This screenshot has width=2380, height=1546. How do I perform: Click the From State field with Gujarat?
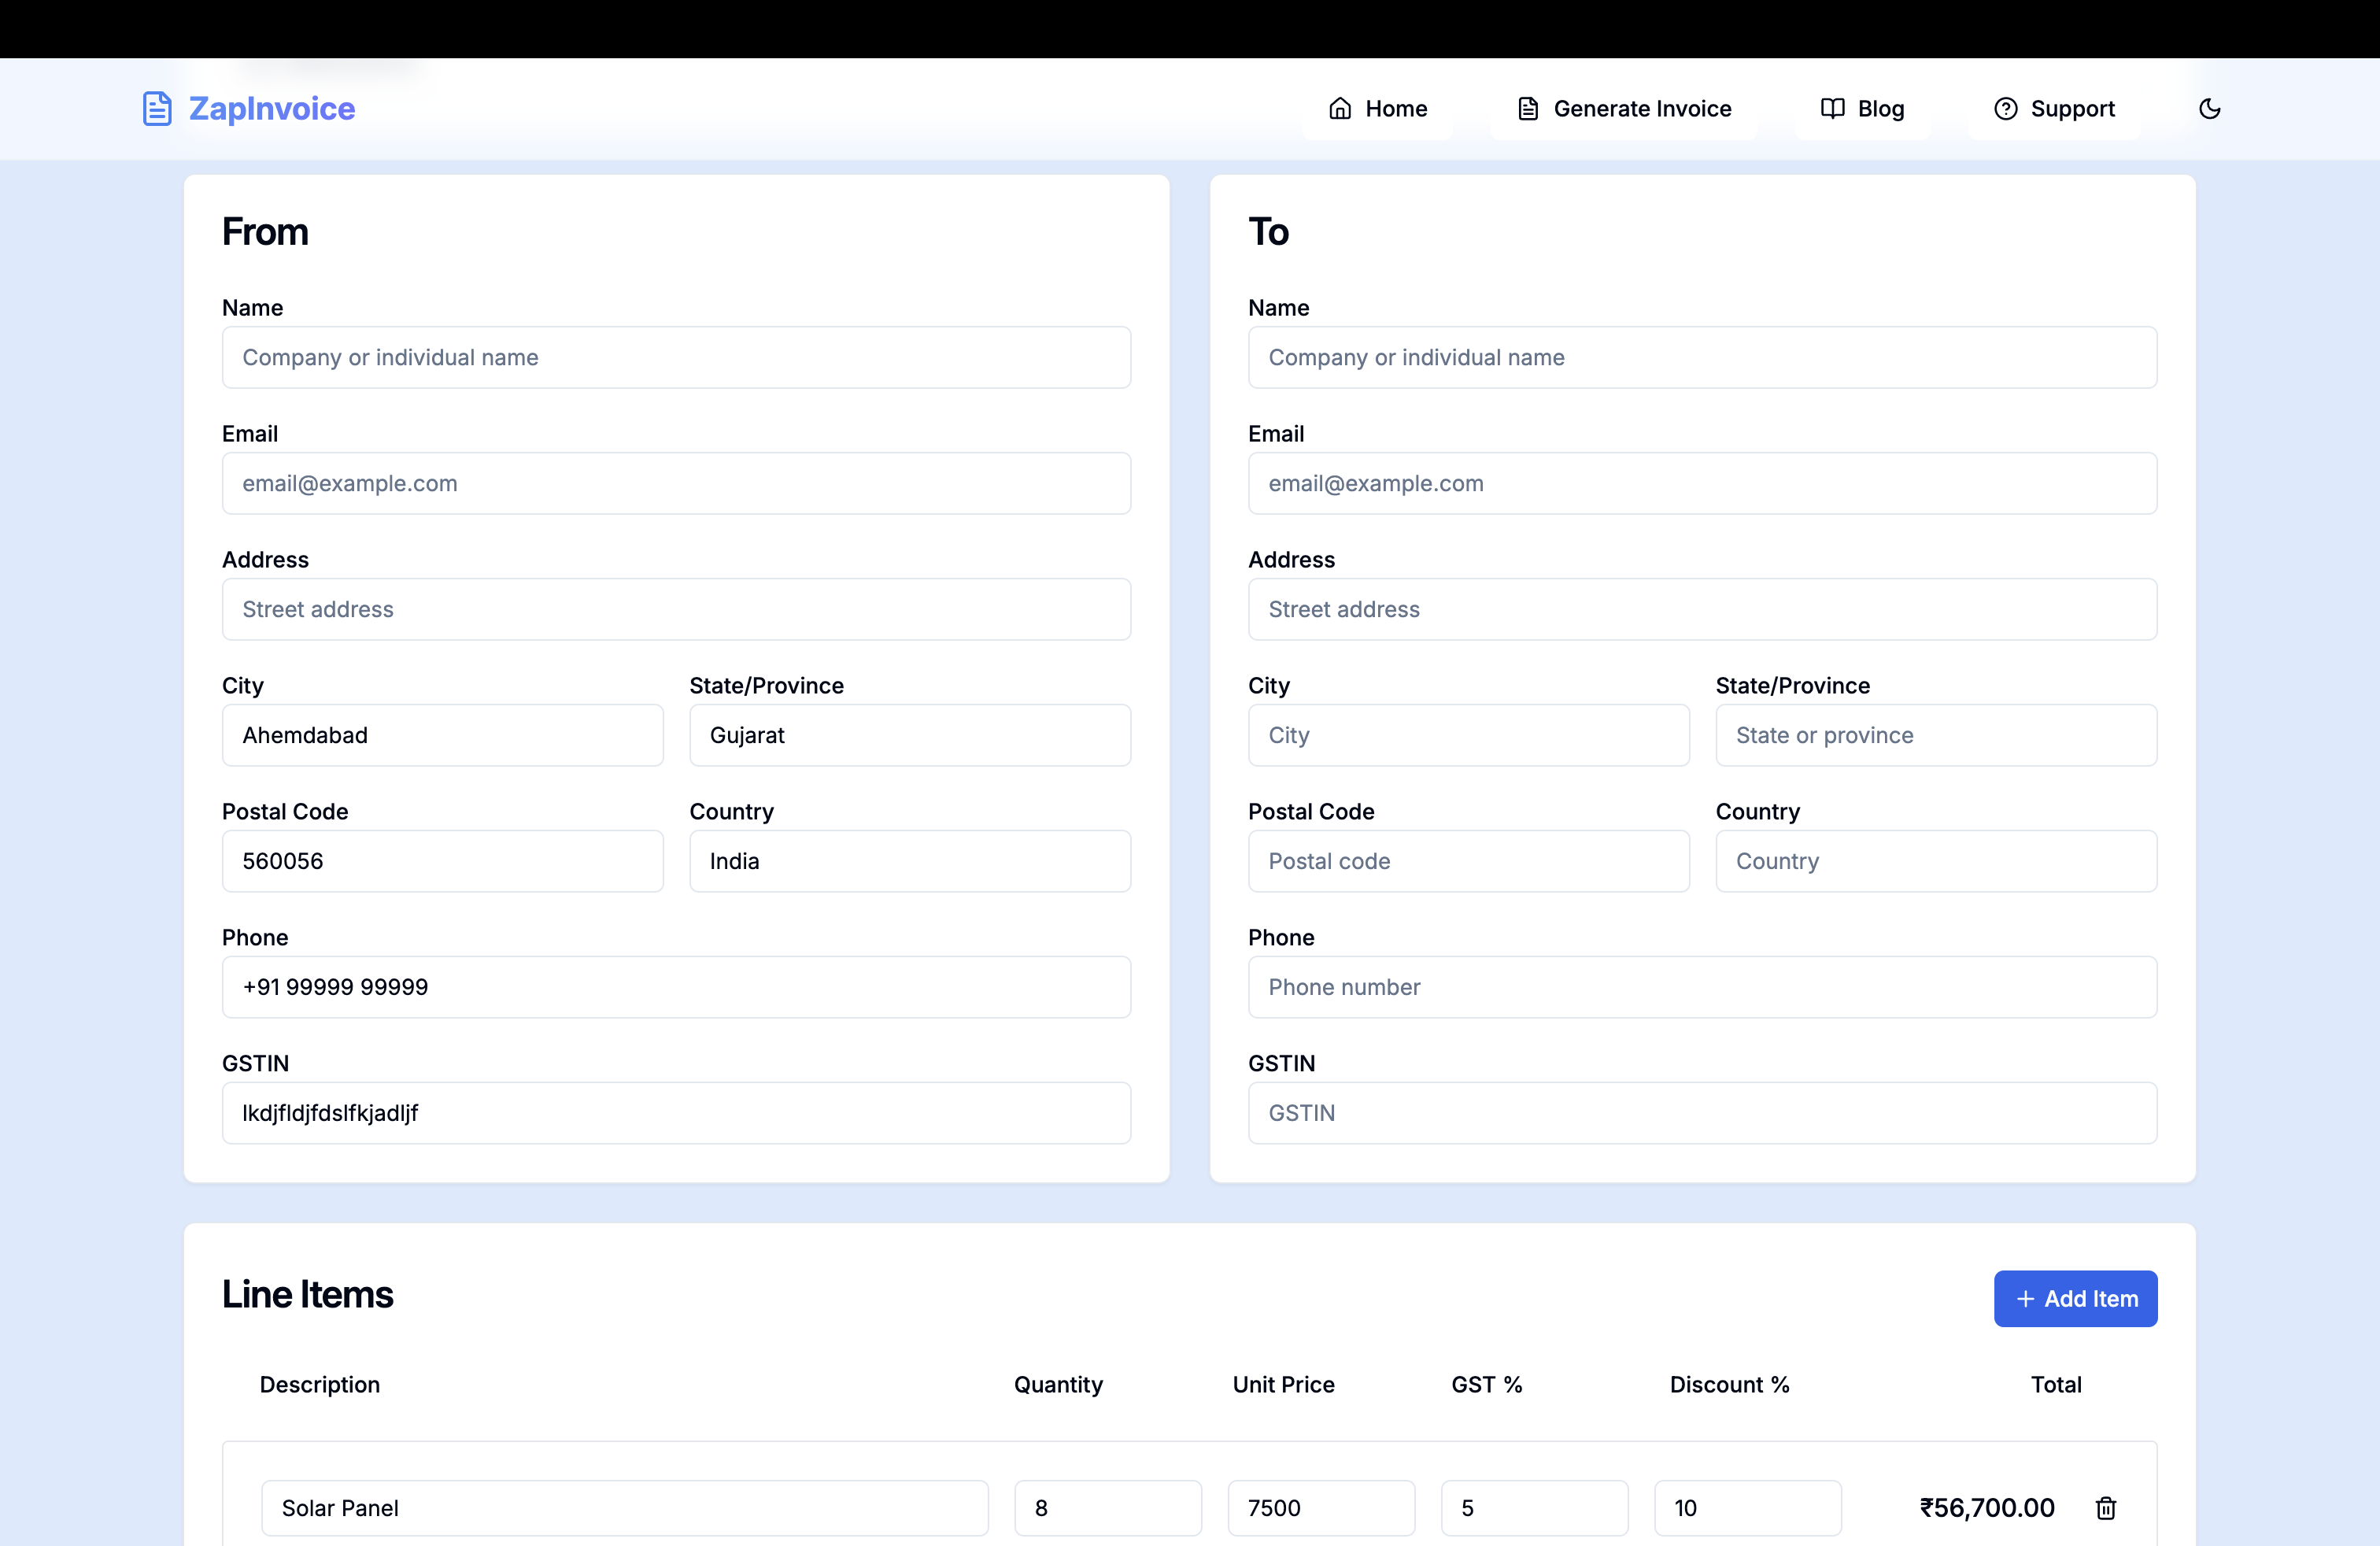pos(910,735)
